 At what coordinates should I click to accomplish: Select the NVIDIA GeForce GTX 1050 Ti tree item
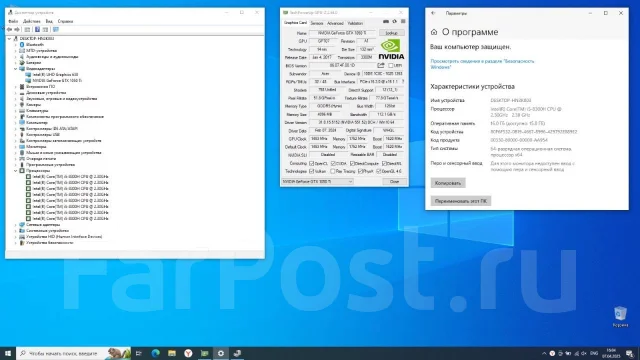pos(57,80)
